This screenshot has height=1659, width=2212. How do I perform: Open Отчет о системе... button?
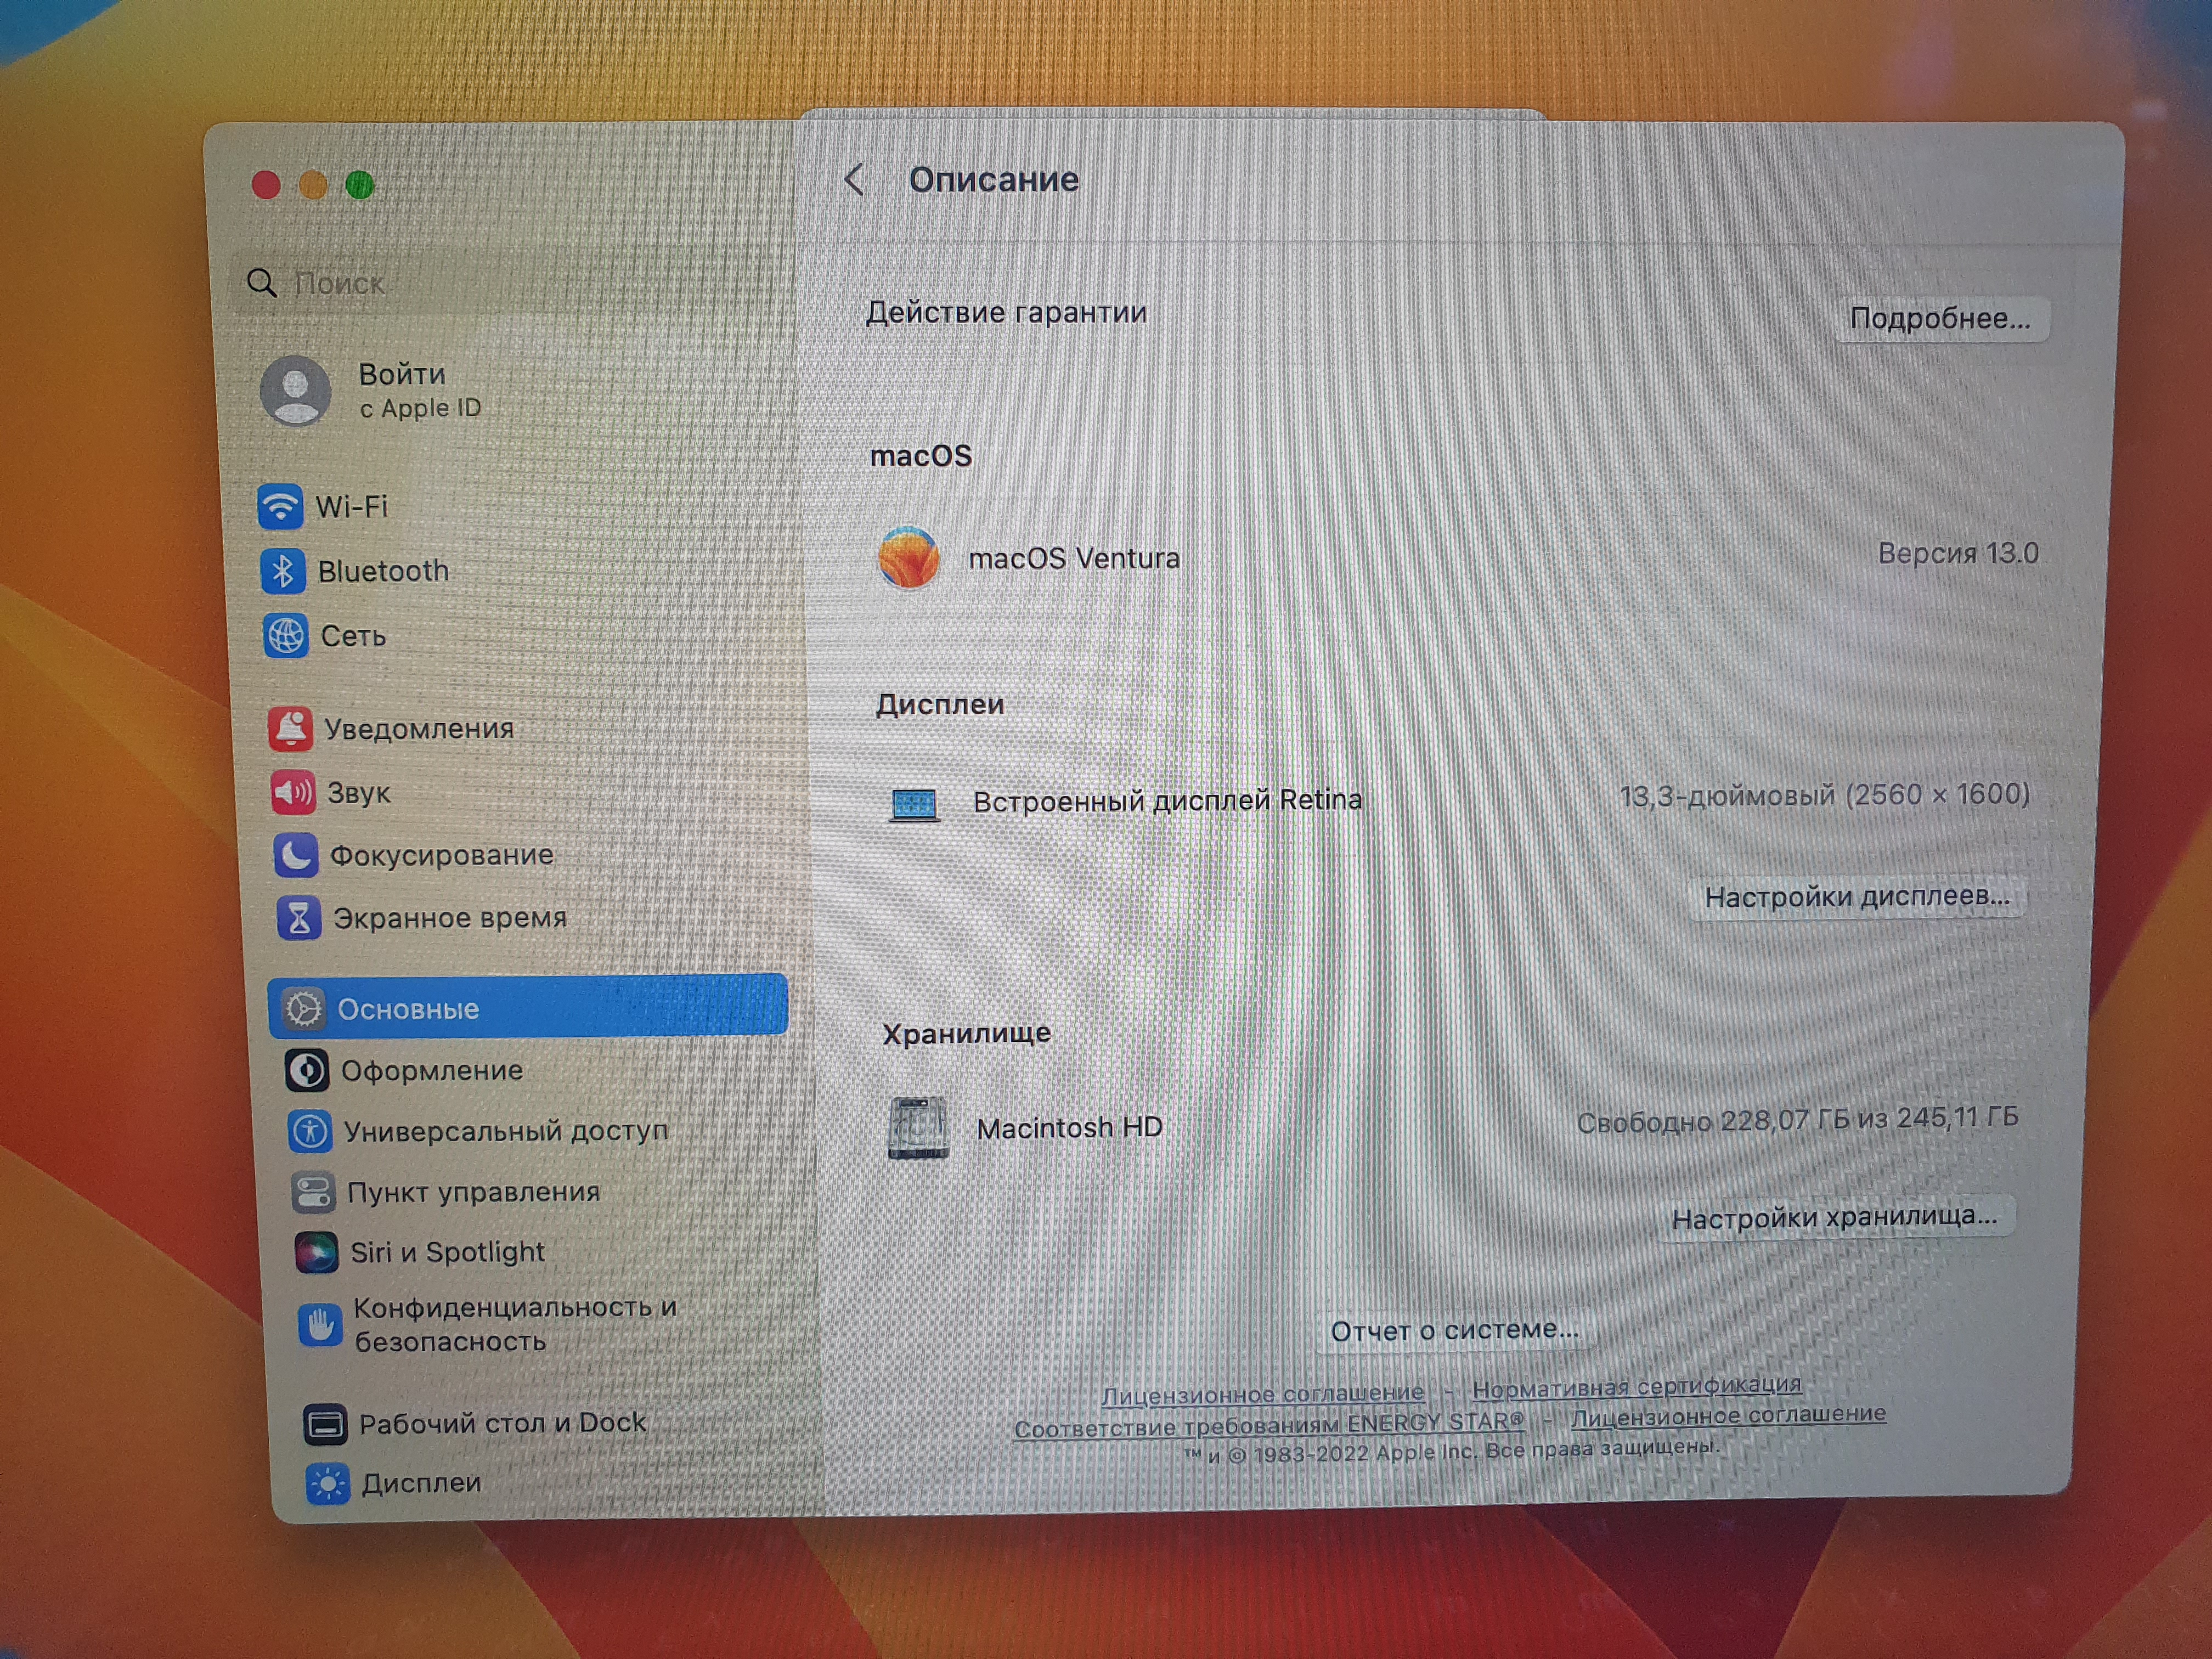coord(1454,1330)
